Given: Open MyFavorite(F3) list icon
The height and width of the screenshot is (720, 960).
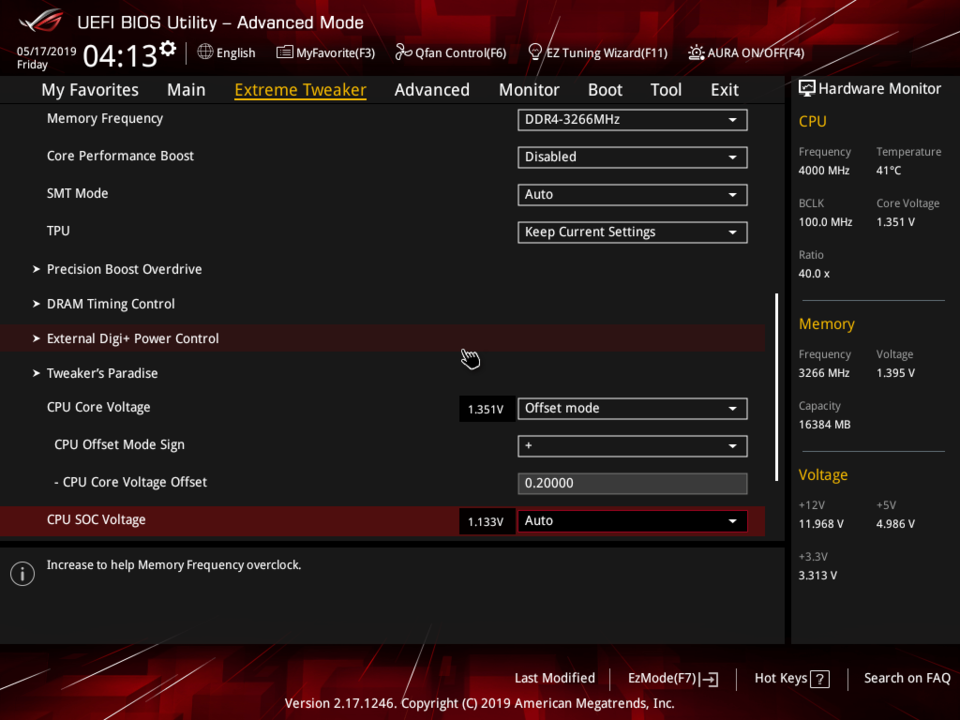Looking at the screenshot, I should pos(285,53).
